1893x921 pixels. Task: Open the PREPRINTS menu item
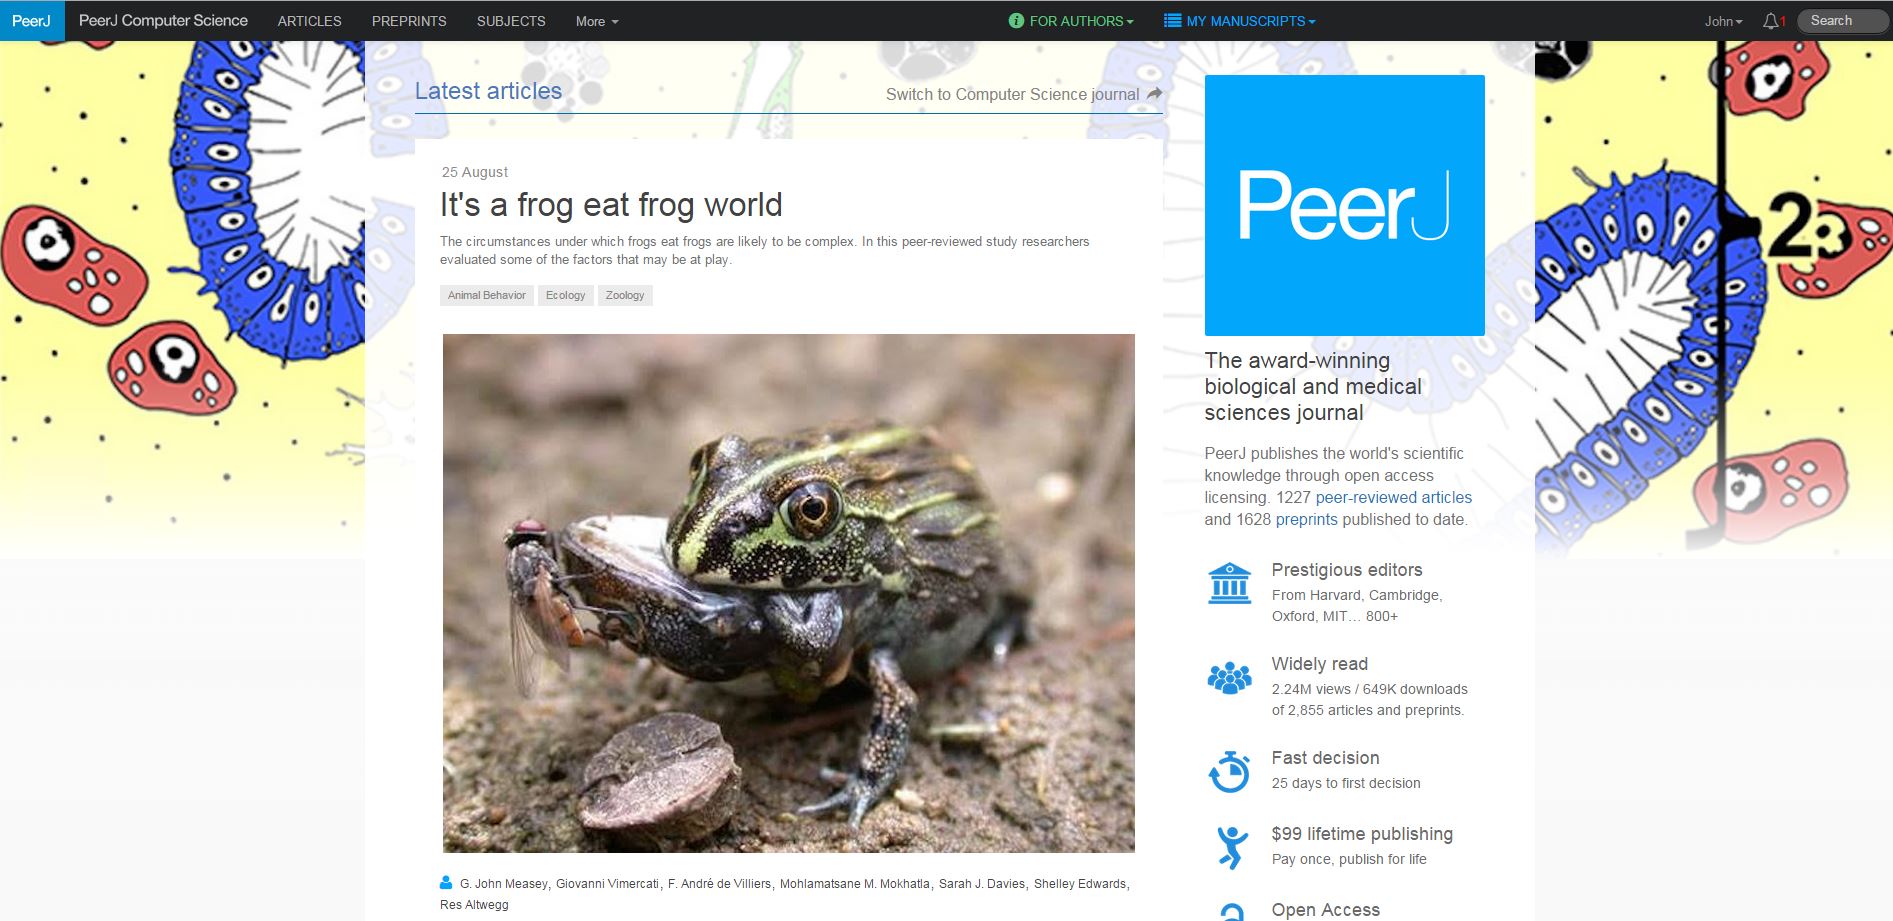tap(409, 21)
